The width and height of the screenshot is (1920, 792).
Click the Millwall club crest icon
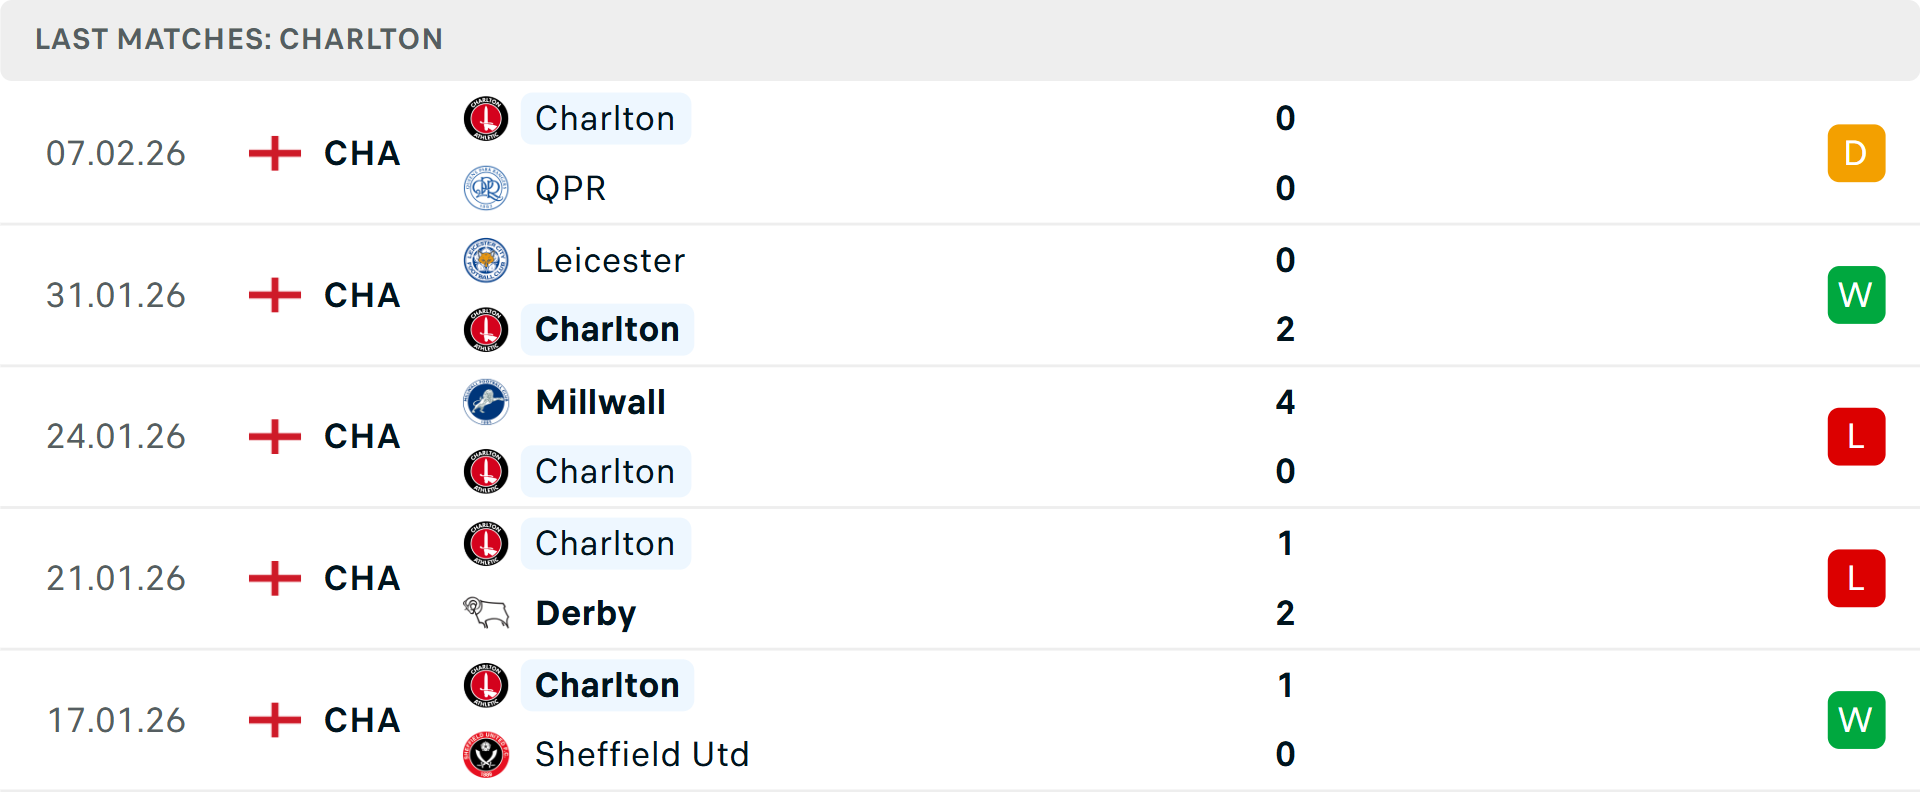(x=486, y=402)
